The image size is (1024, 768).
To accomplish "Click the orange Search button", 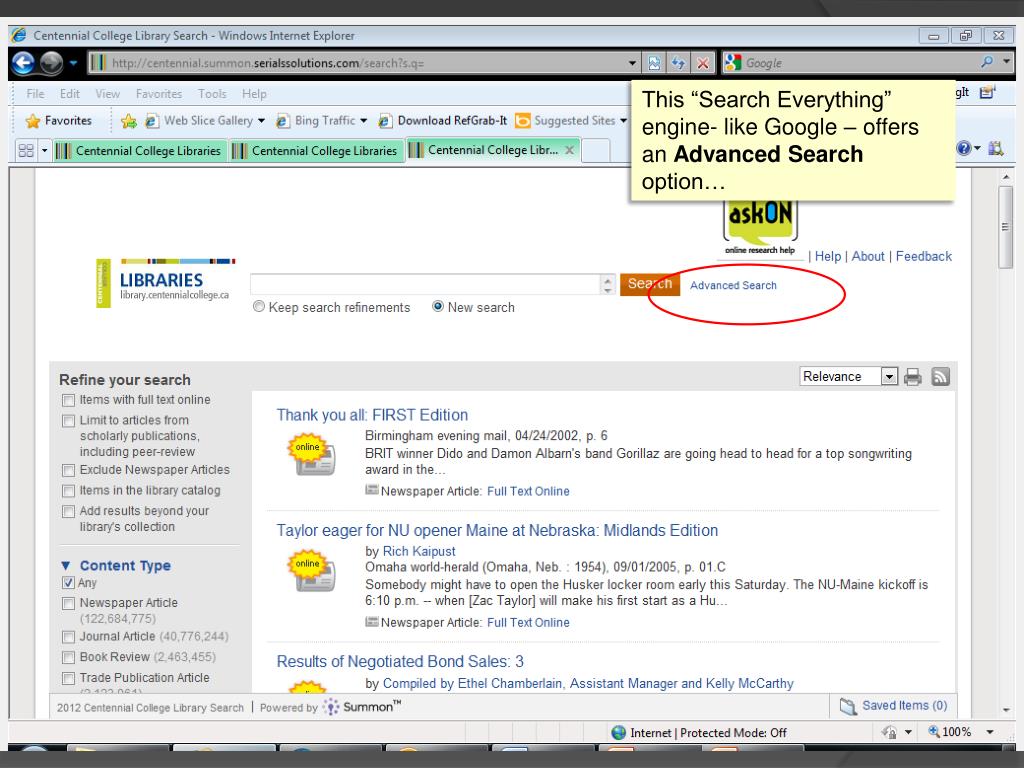I will [x=650, y=284].
